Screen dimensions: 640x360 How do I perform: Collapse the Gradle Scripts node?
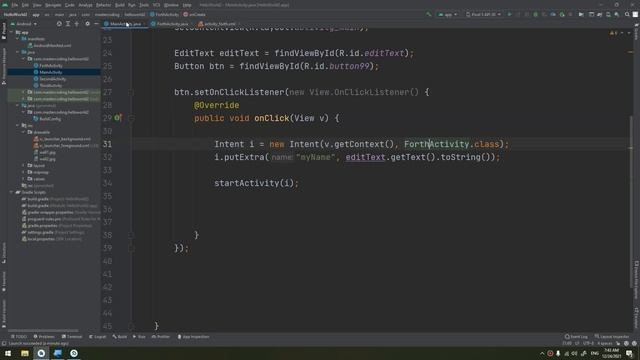[x=12, y=192]
